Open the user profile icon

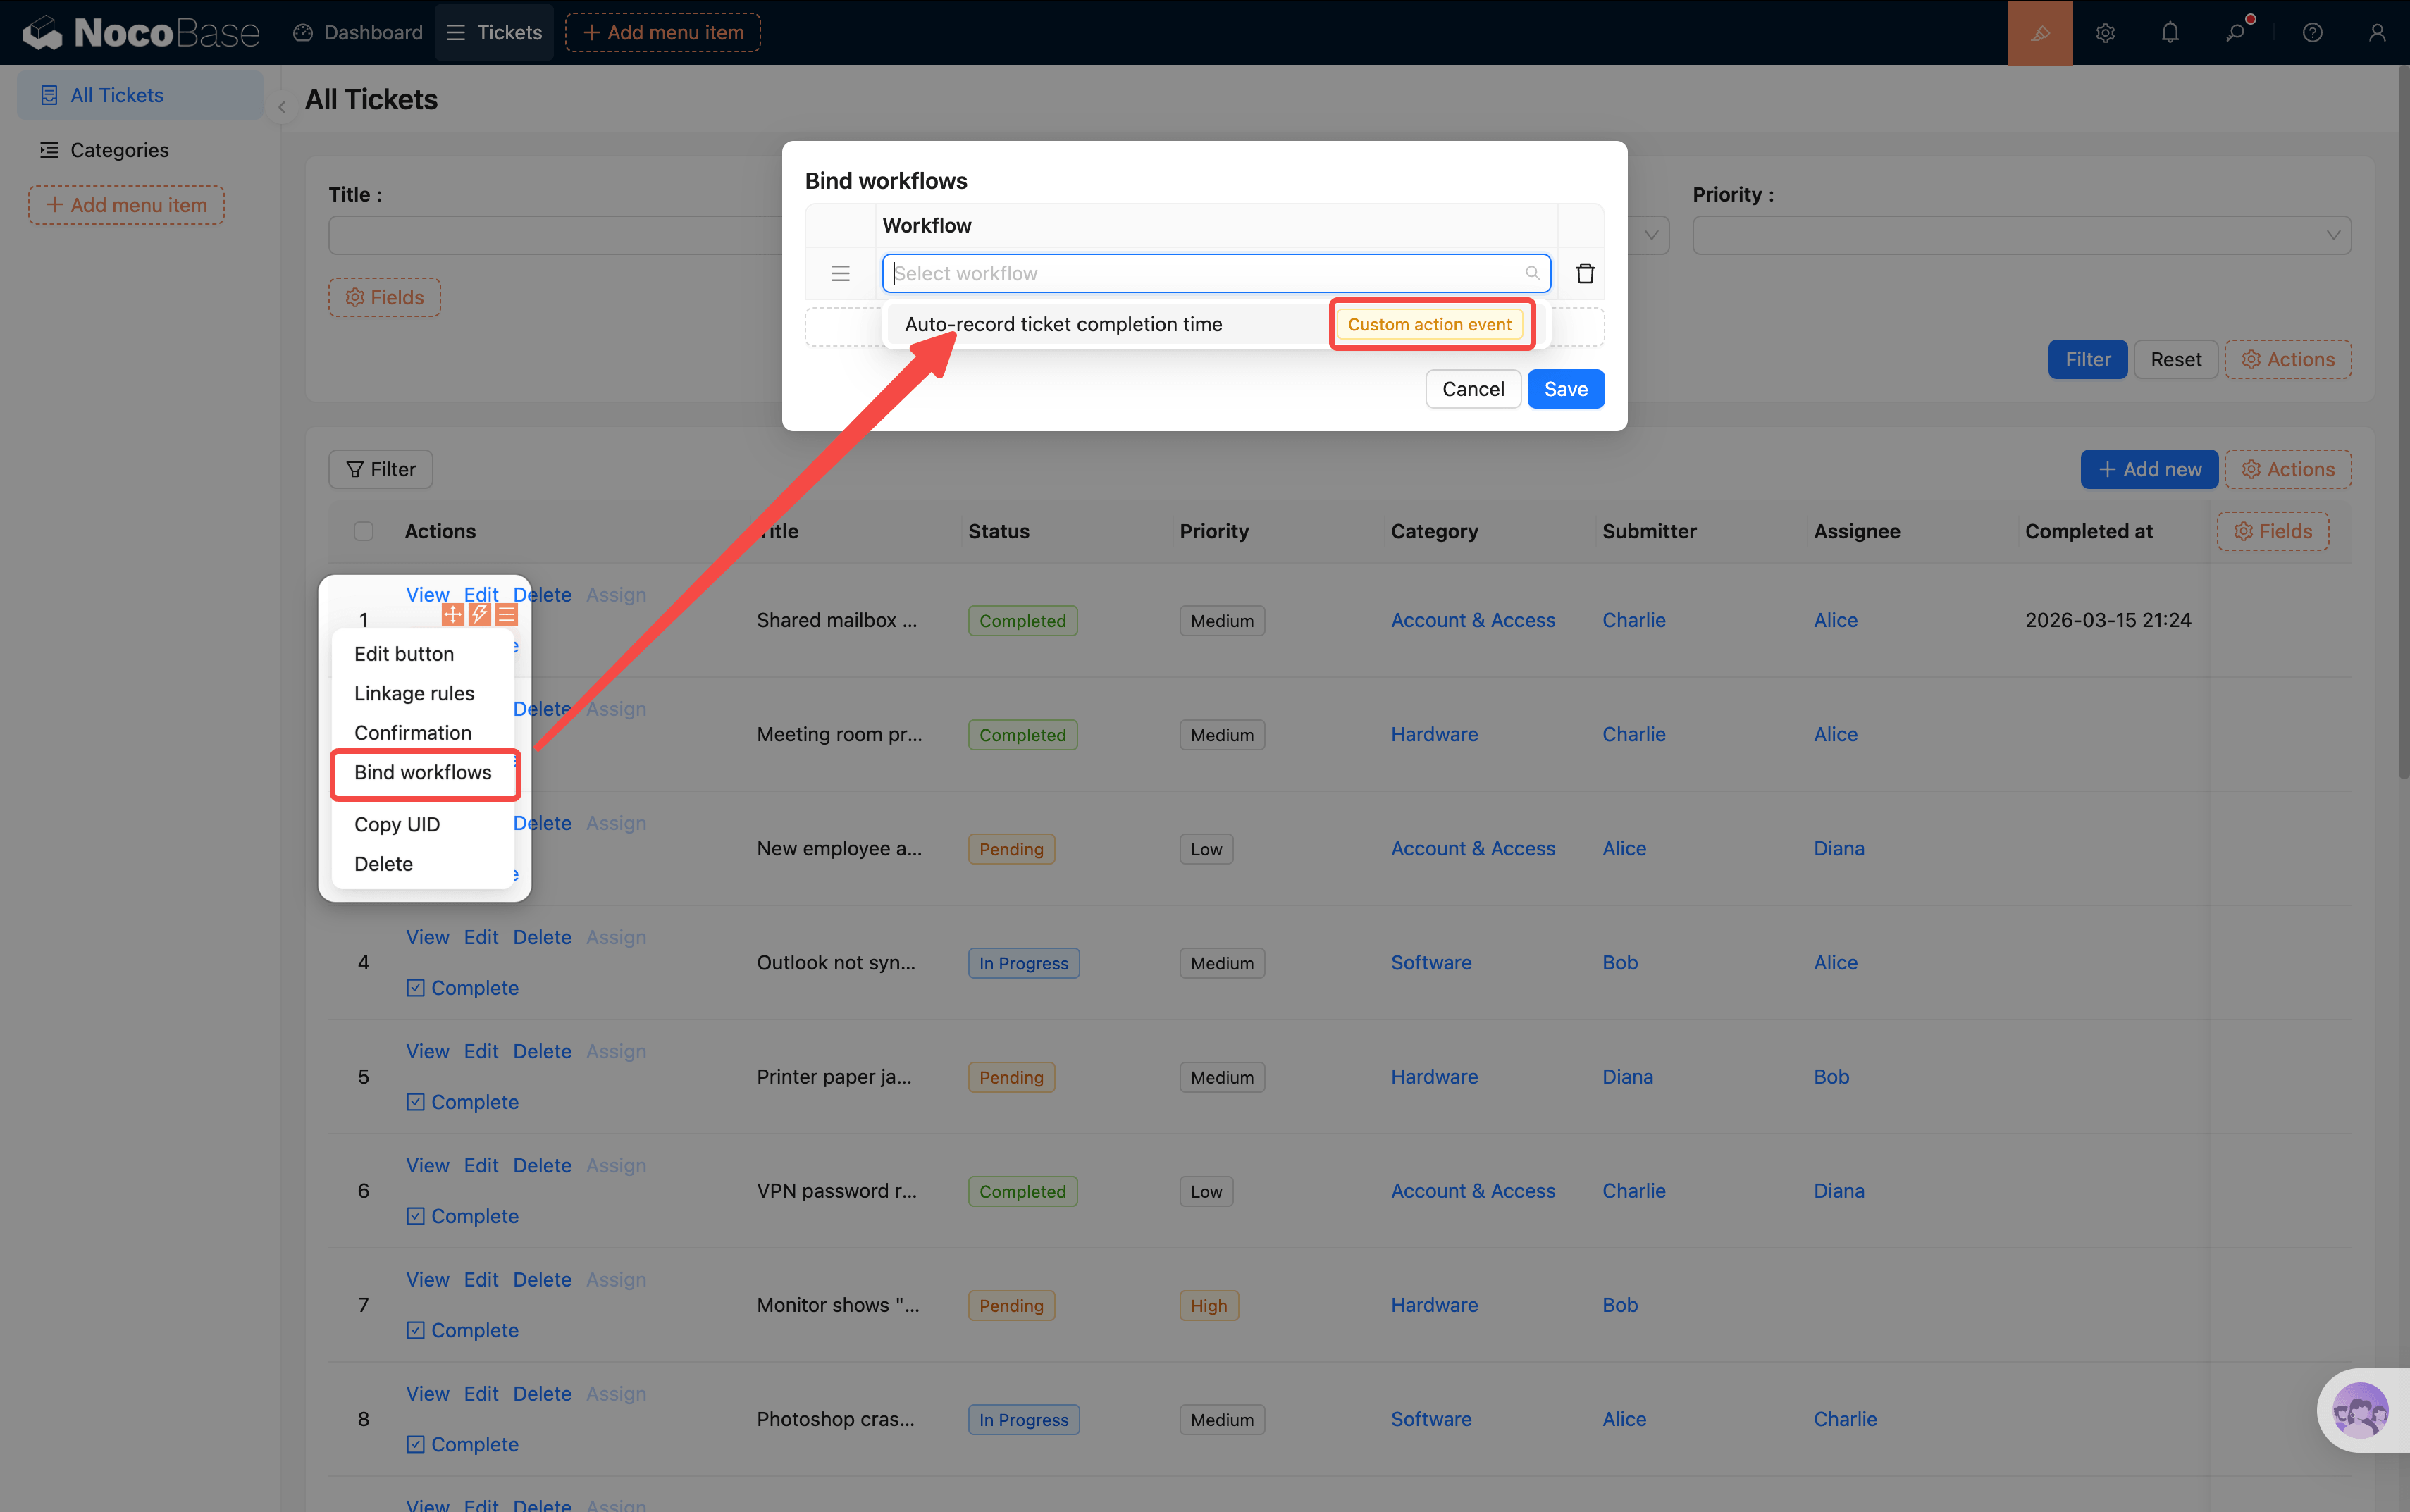pyautogui.click(x=2377, y=33)
